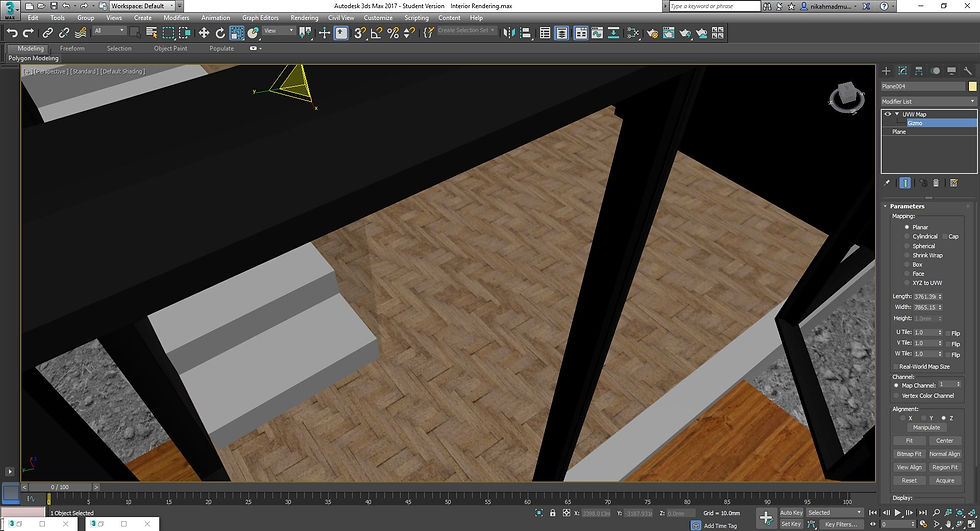Select the Box mapping radio button
The height and width of the screenshot is (531, 980).
pyautogui.click(x=907, y=265)
